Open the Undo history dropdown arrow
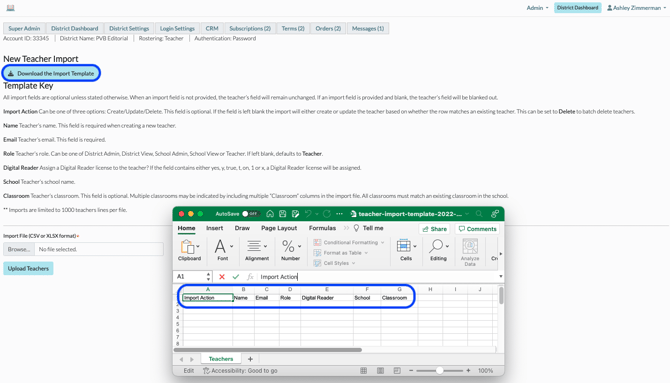 point(316,214)
